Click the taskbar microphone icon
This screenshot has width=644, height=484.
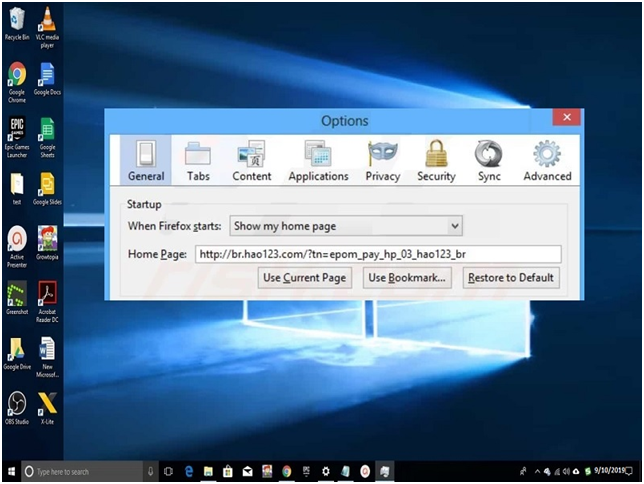point(150,471)
